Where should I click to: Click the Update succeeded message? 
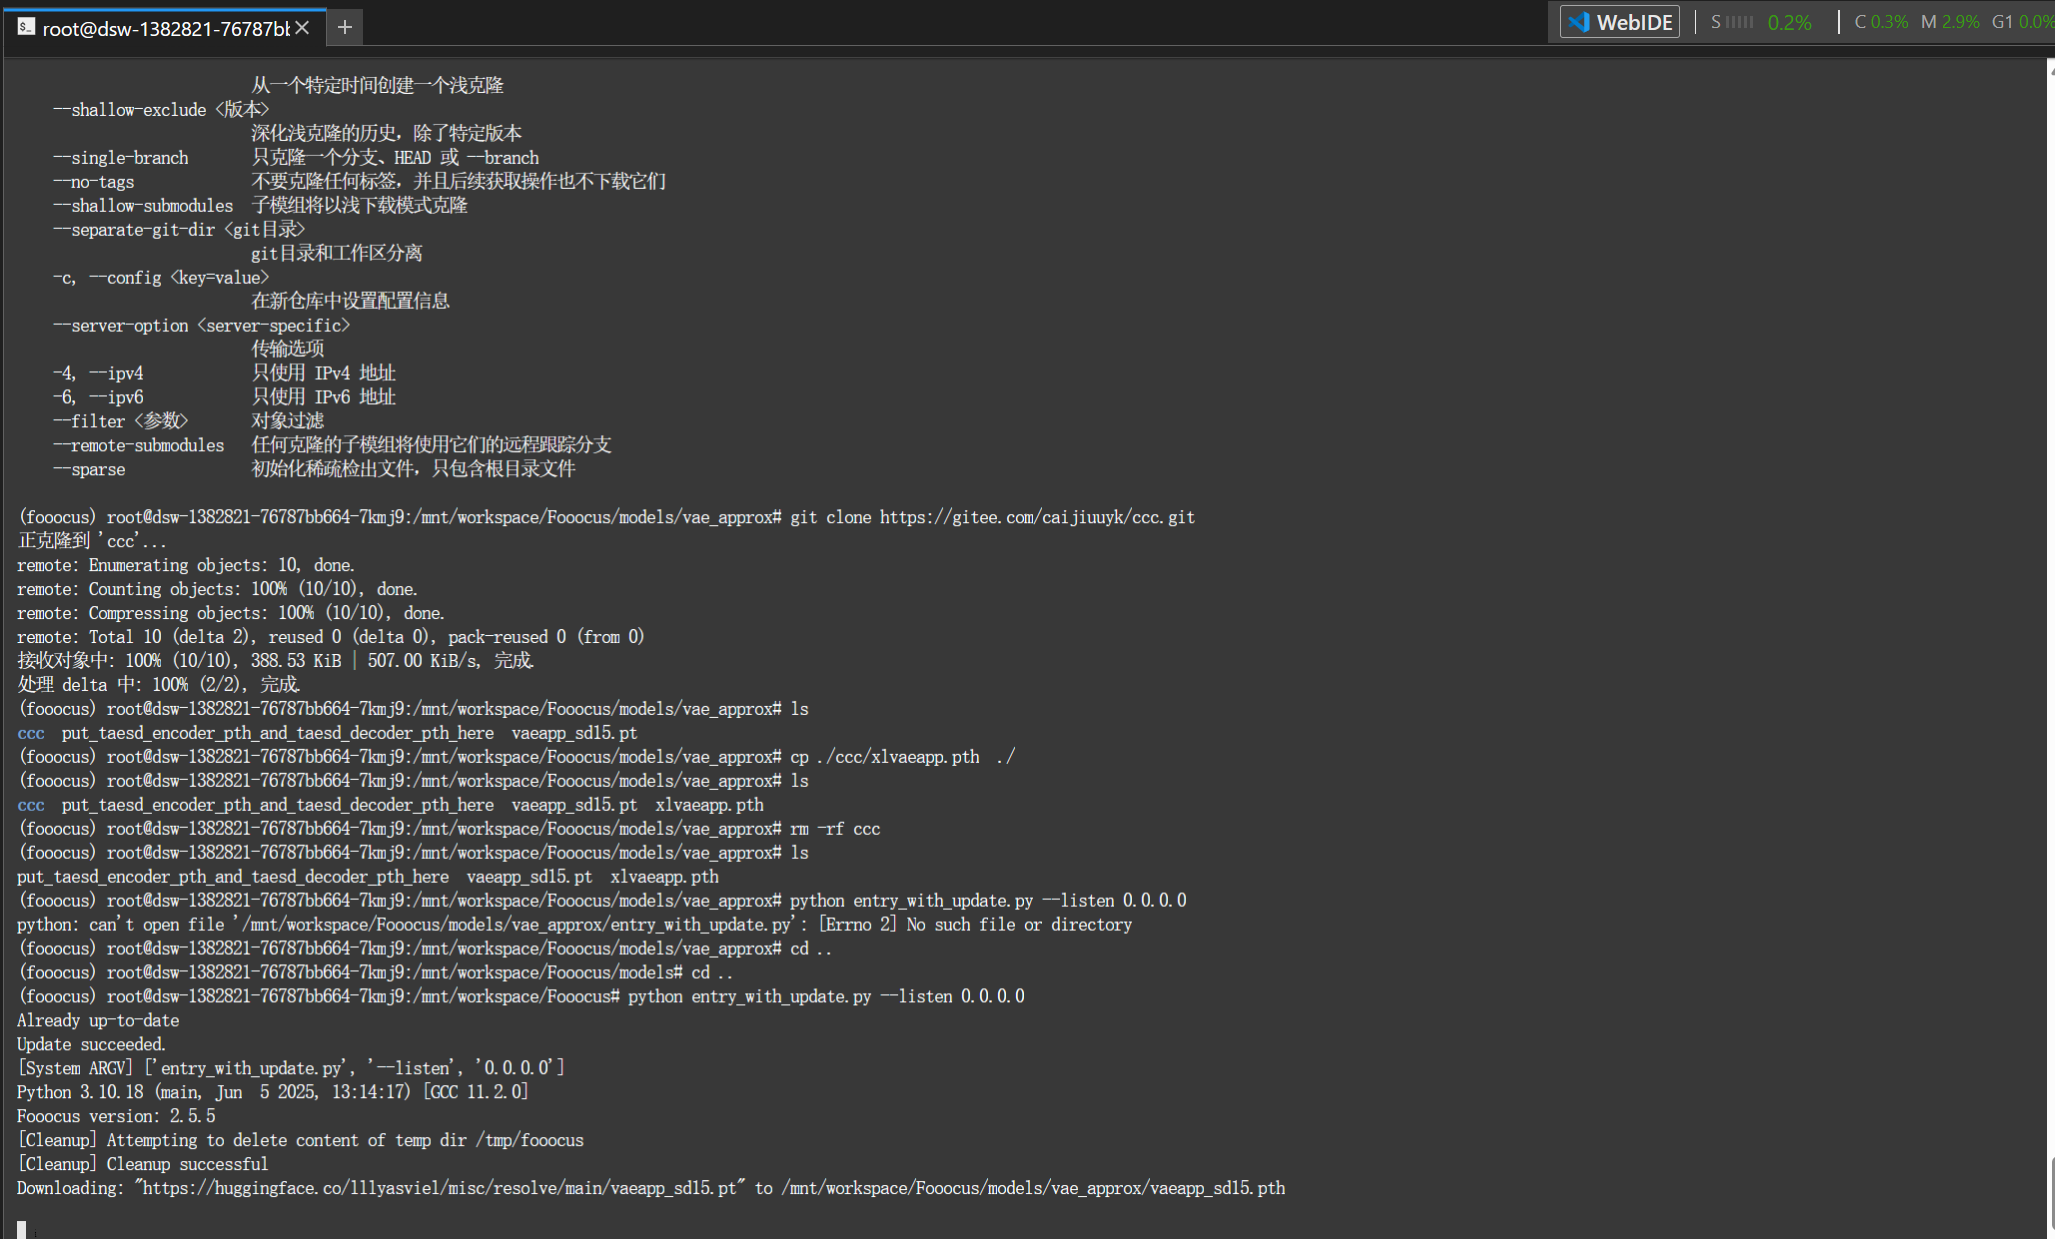coord(91,1044)
